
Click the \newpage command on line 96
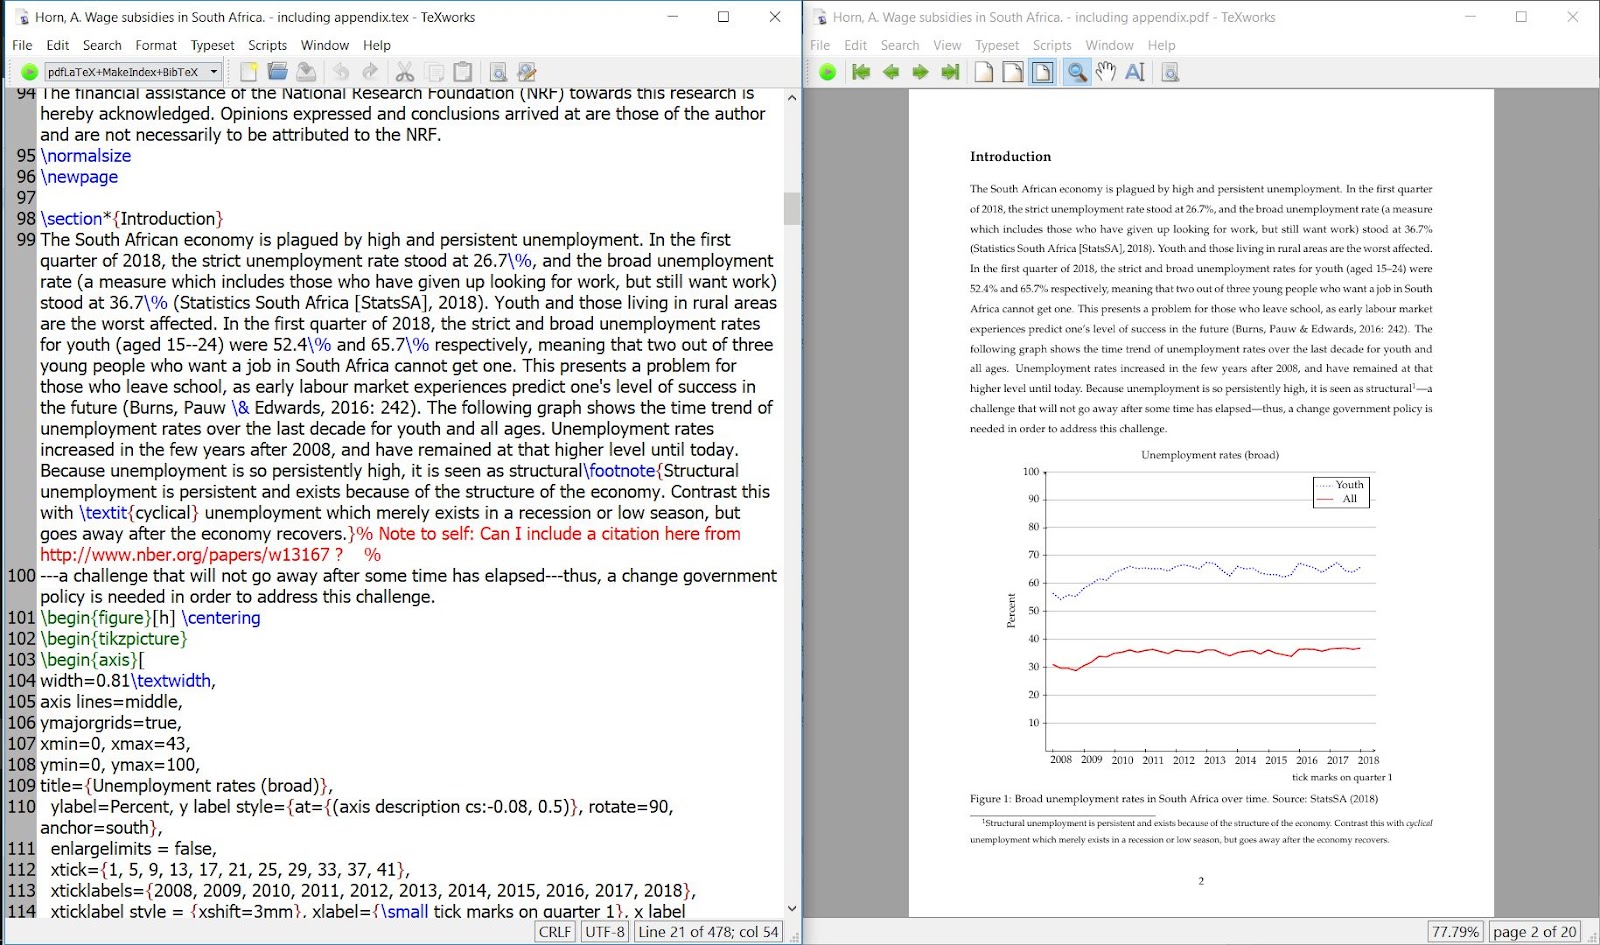(x=79, y=177)
